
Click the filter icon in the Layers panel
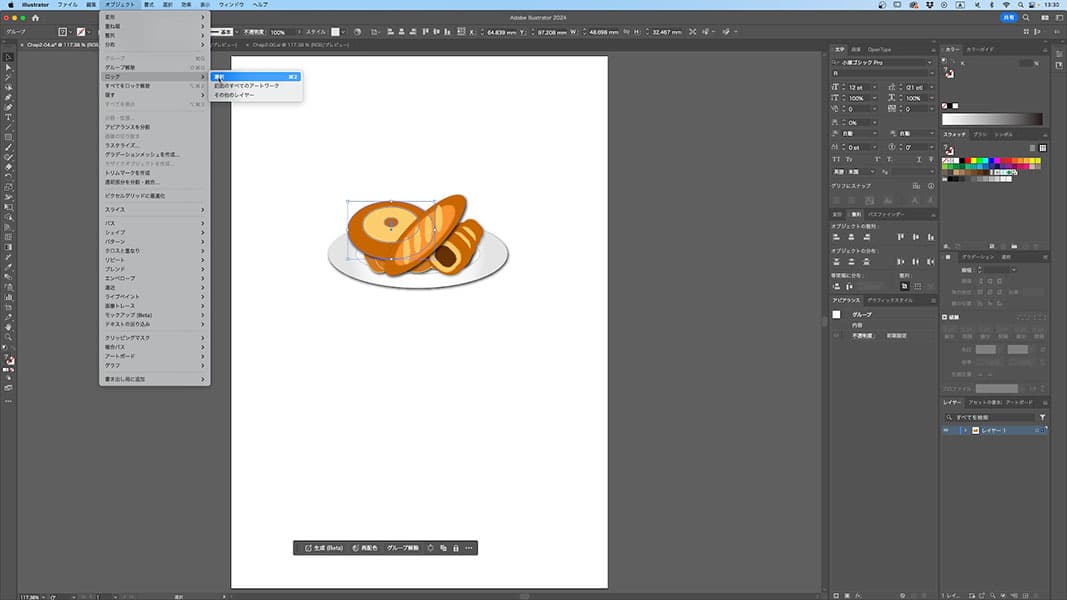[x=1042, y=417]
